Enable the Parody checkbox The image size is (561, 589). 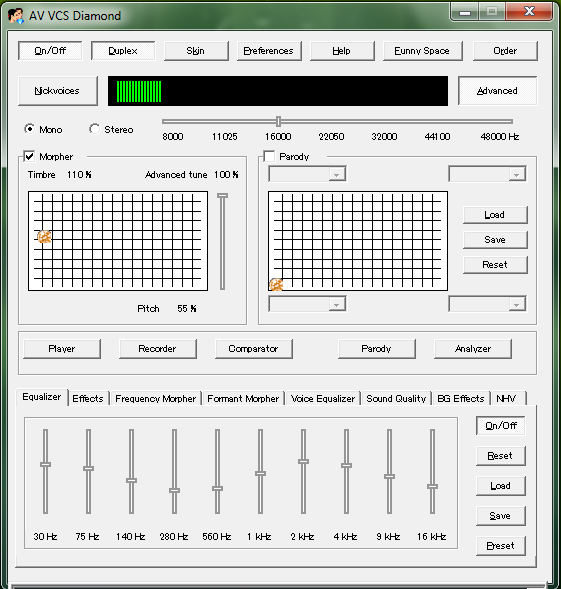pos(269,156)
